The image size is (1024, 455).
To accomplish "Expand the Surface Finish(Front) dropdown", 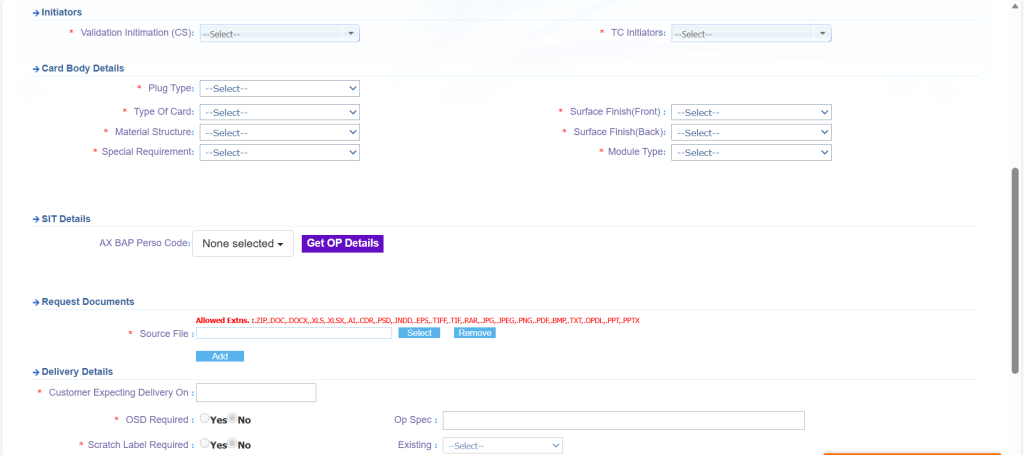I will pyautogui.click(x=750, y=112).
